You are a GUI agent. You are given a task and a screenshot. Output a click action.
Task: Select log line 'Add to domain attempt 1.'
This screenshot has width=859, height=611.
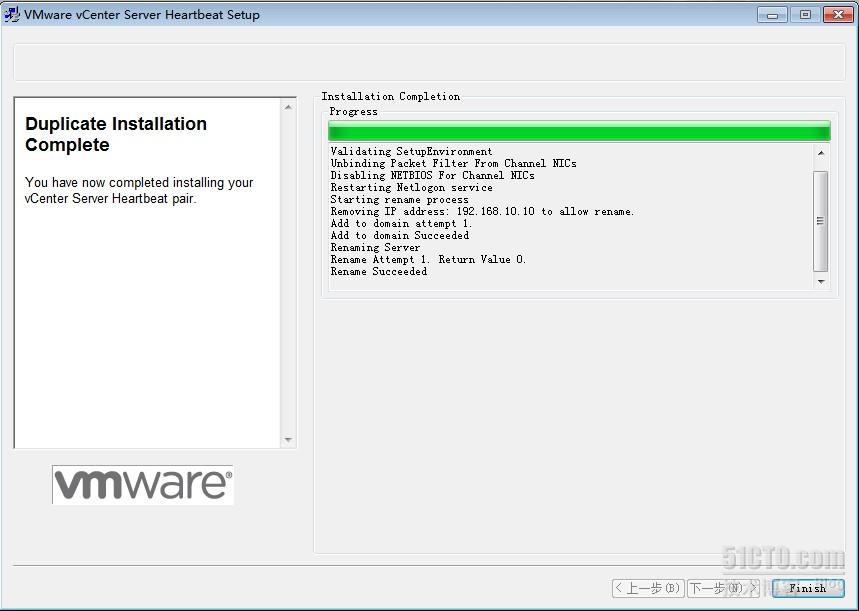pos(401,224)
